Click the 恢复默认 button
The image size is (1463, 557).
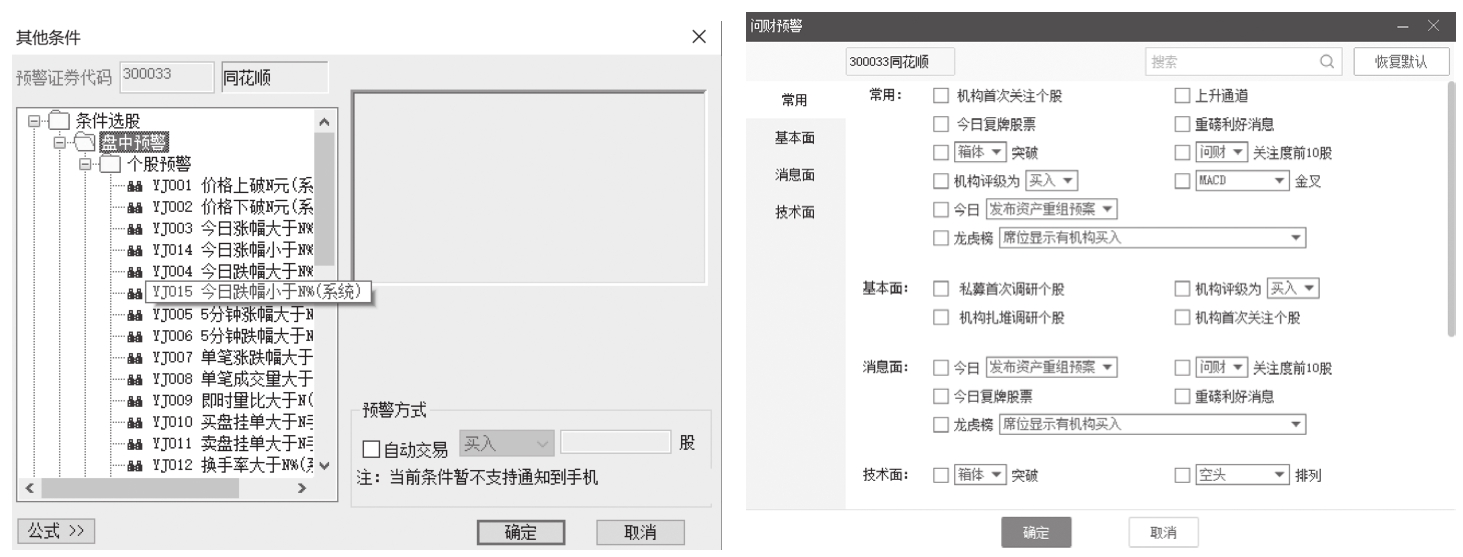(x=1402, y=61)
